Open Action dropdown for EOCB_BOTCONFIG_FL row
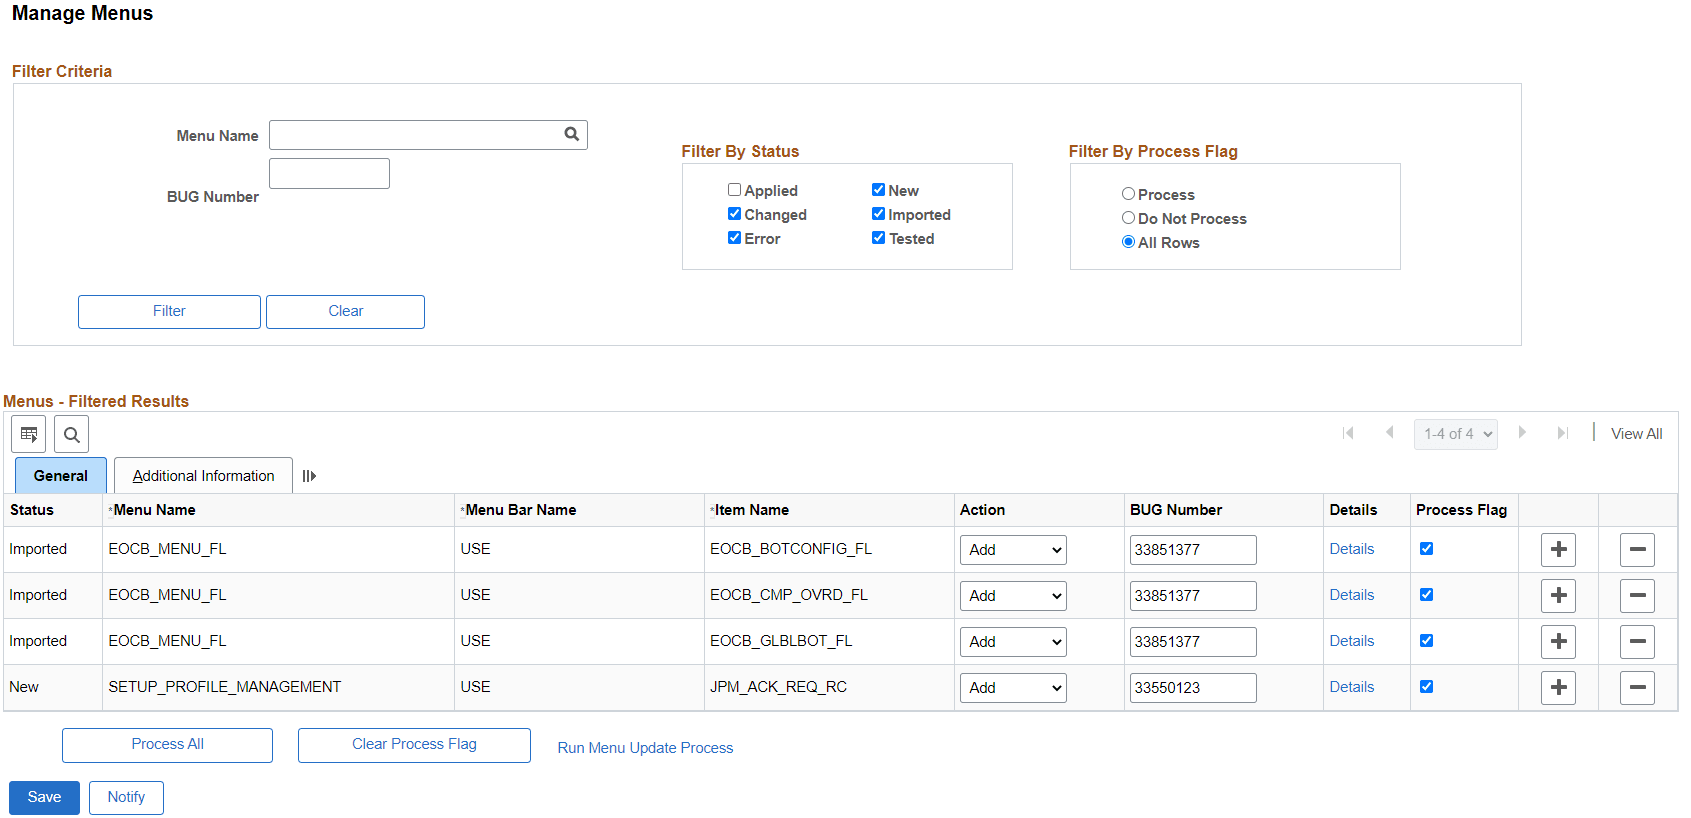The height and width of the screenshot is (818, 1691). click(x=1013, y=549)
